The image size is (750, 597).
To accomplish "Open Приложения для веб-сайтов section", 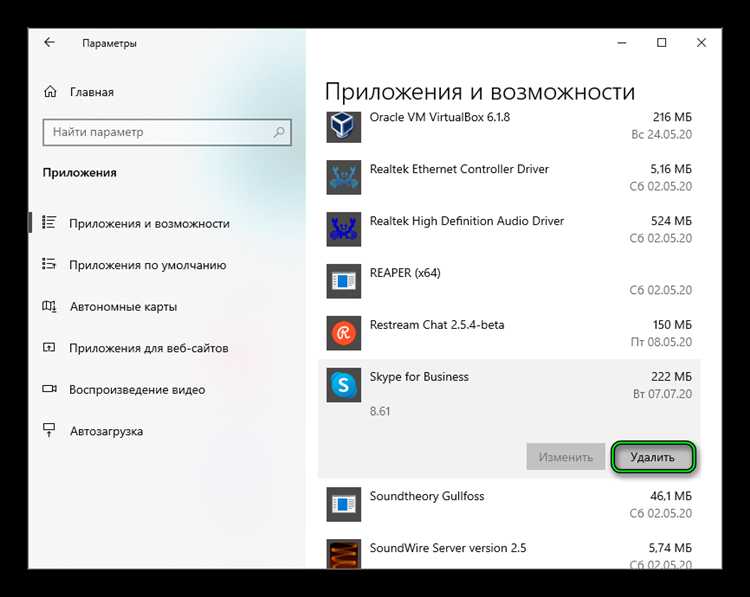I will pos(149,348).
